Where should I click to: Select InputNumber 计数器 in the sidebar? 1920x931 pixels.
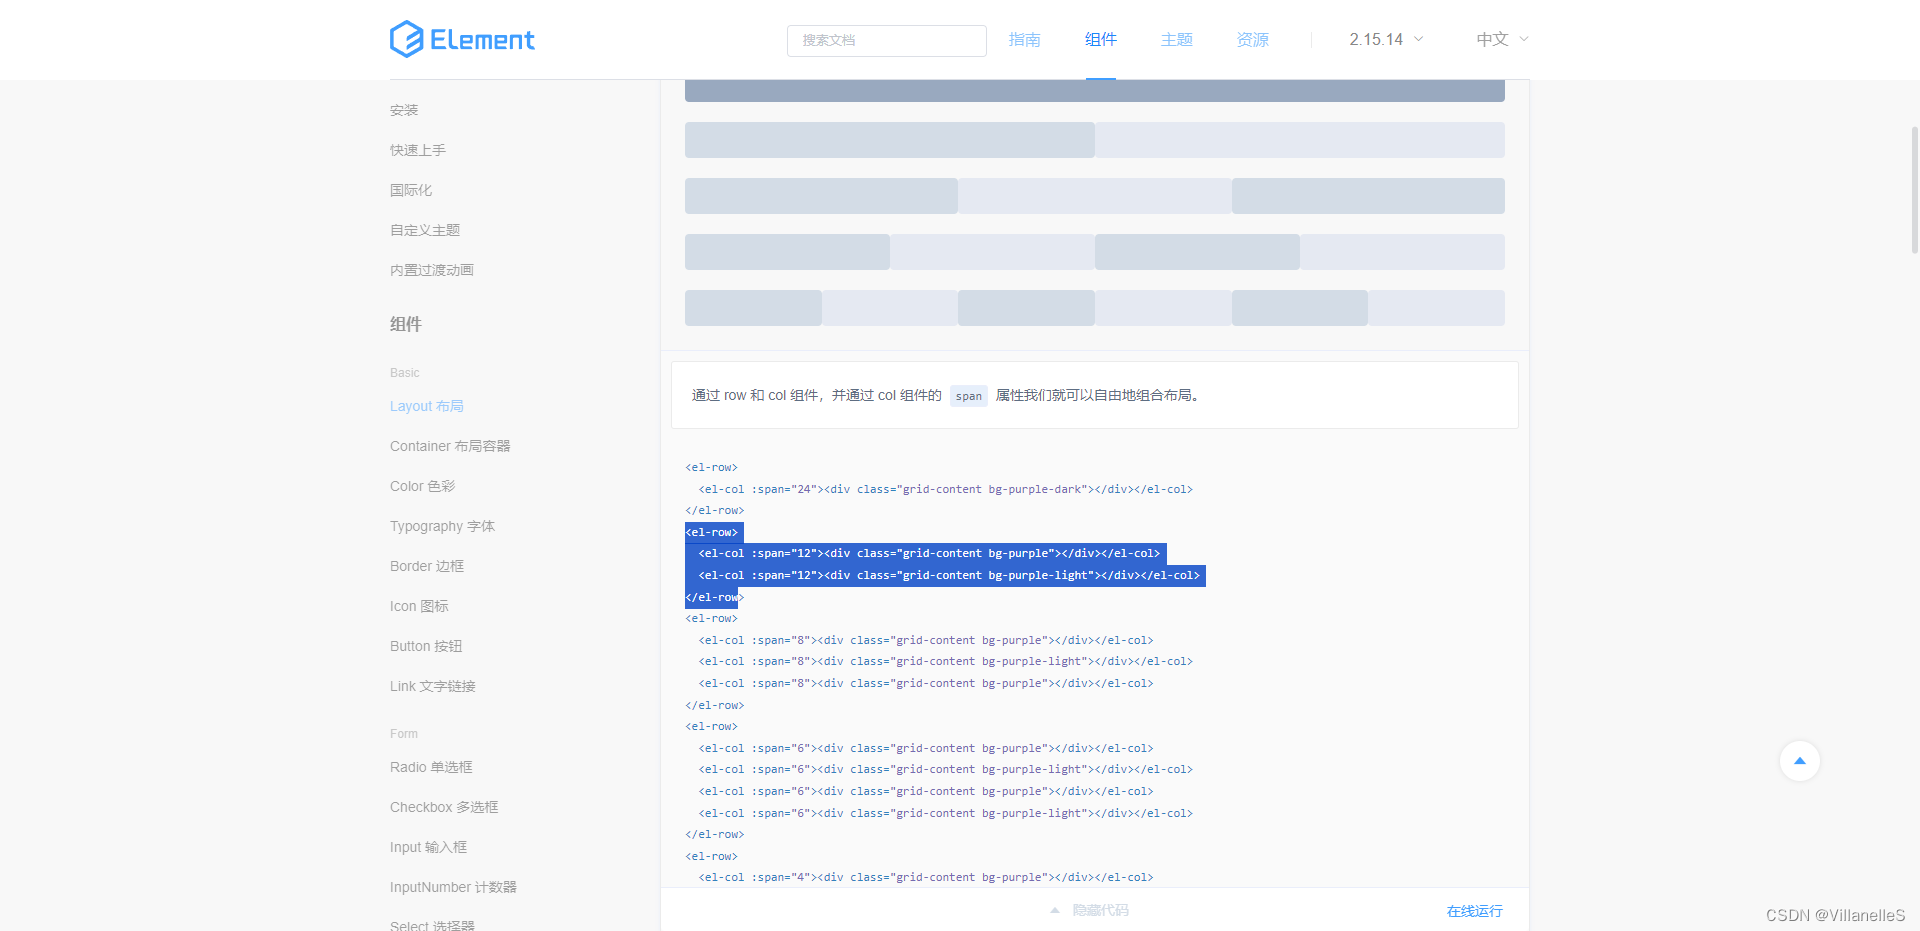(453, 887)
